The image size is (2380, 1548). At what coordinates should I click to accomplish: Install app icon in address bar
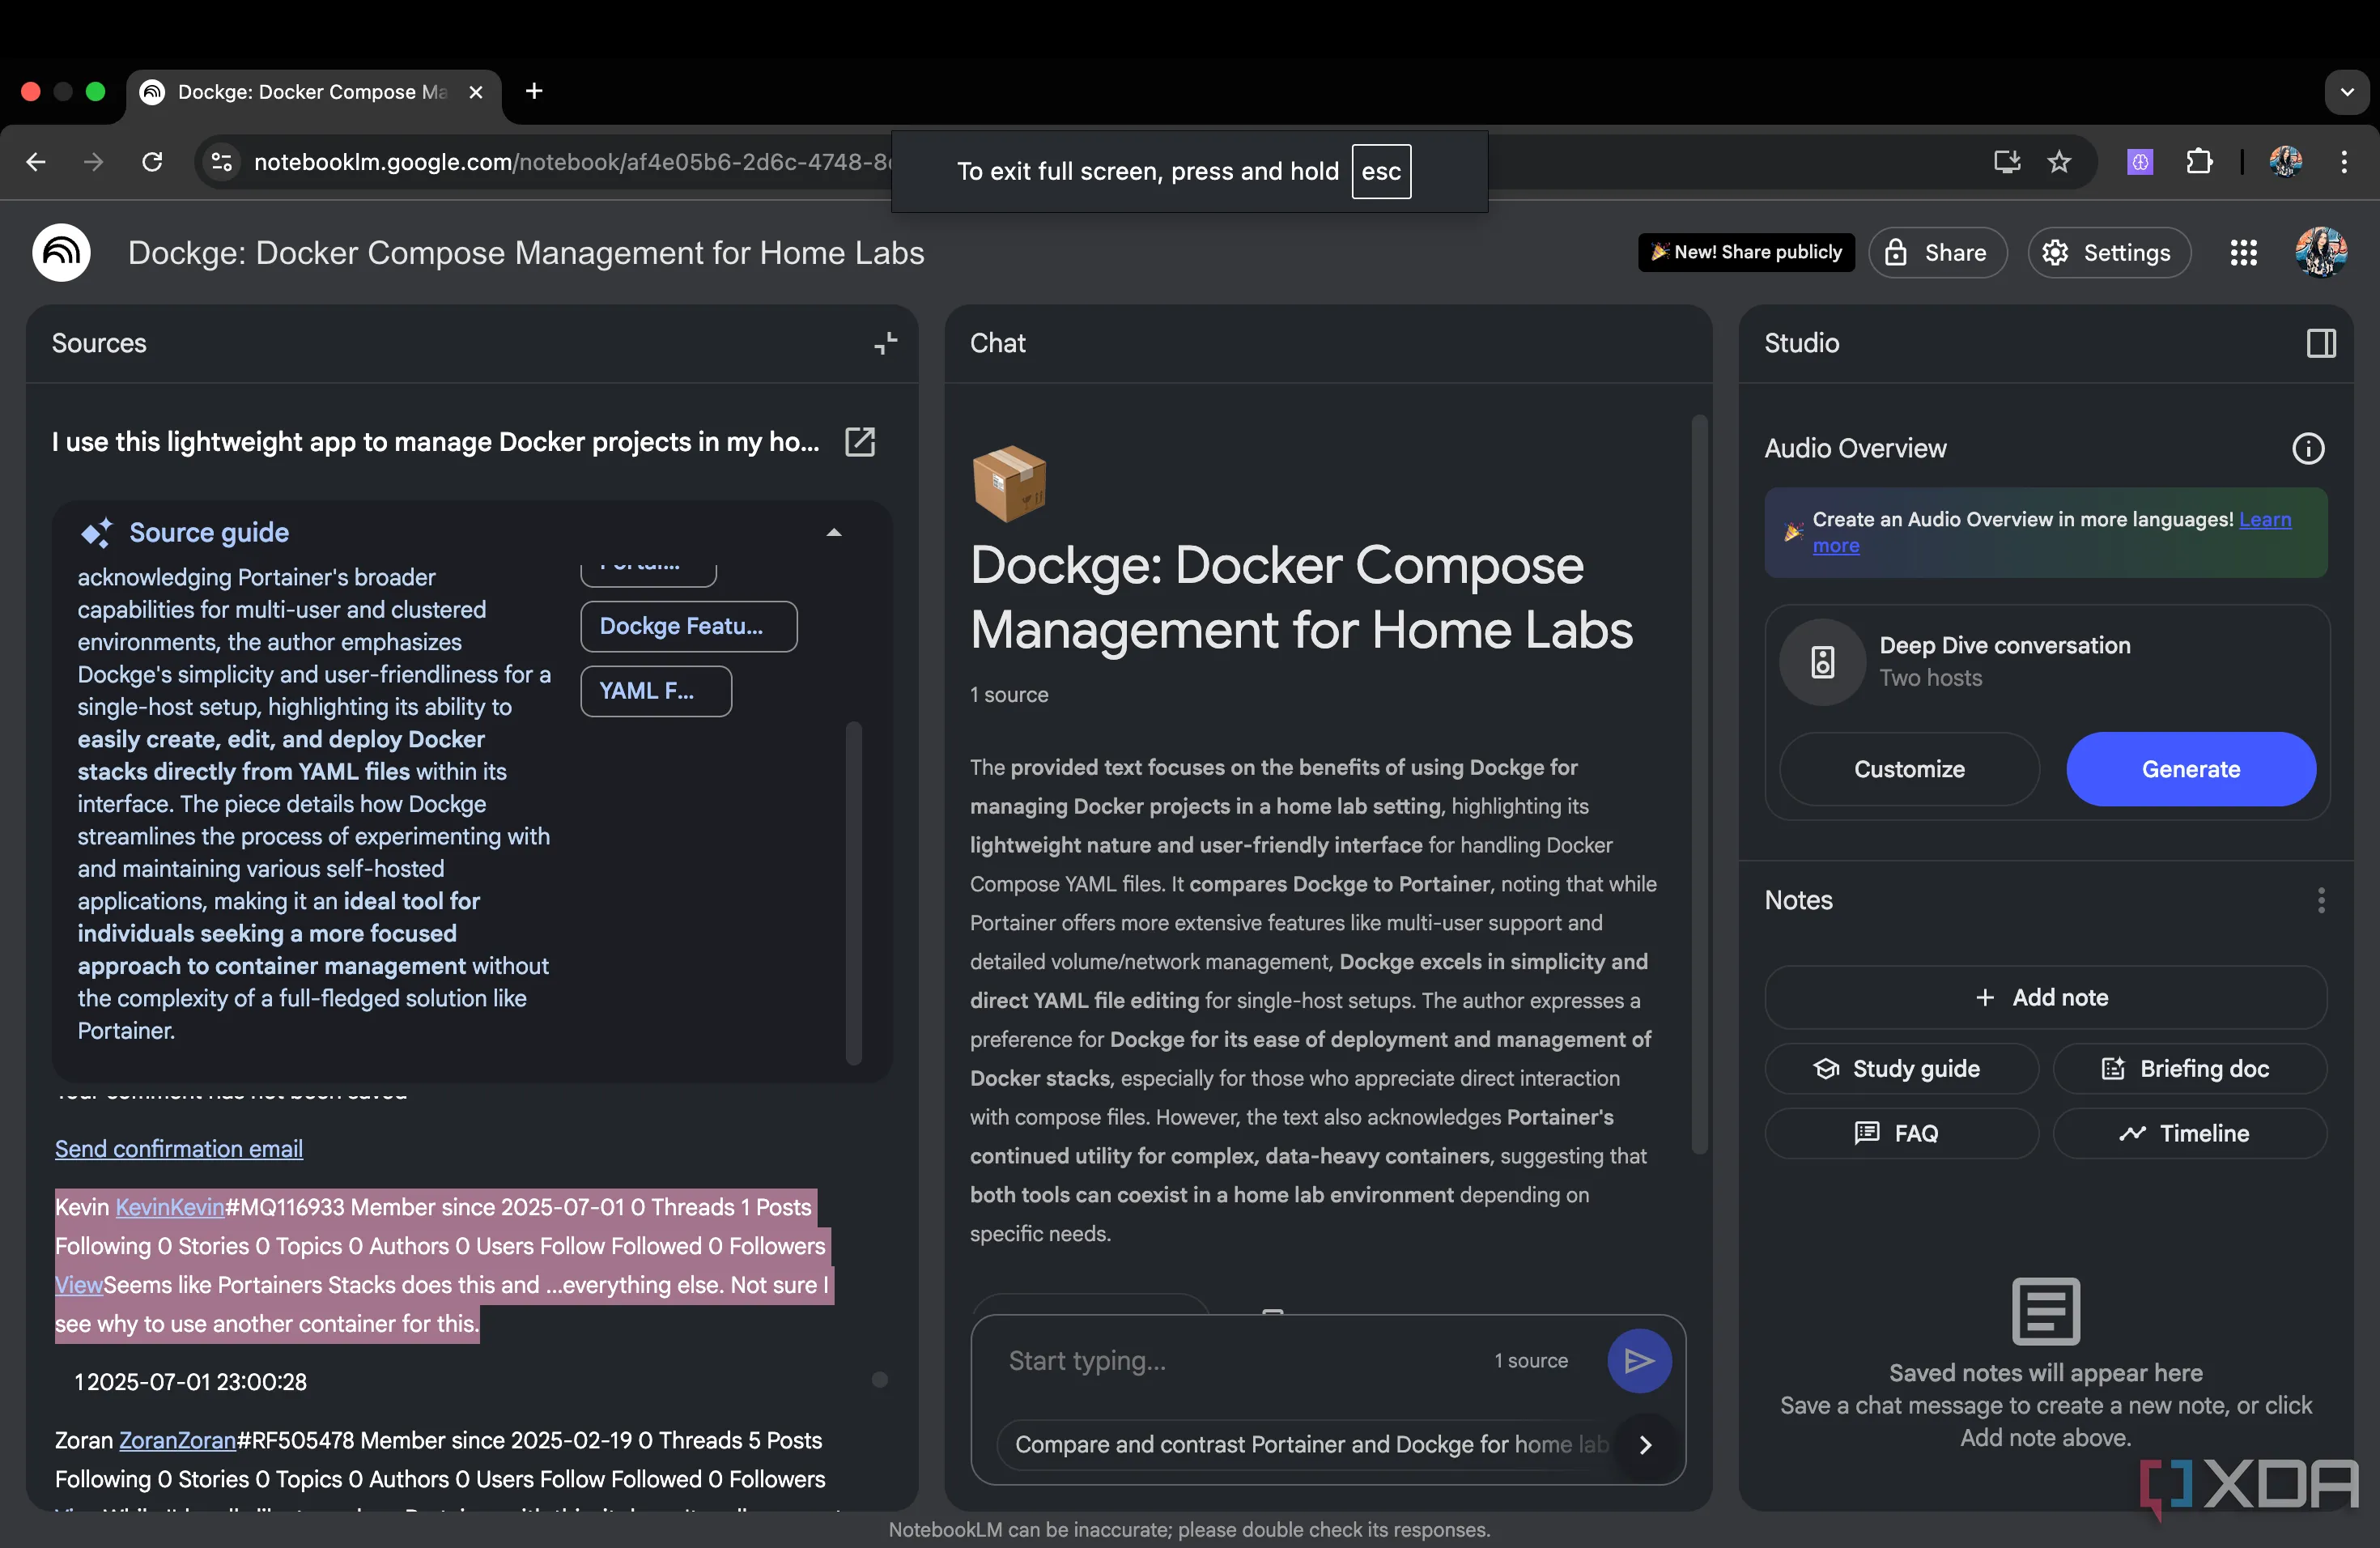tap(2007, 161)
